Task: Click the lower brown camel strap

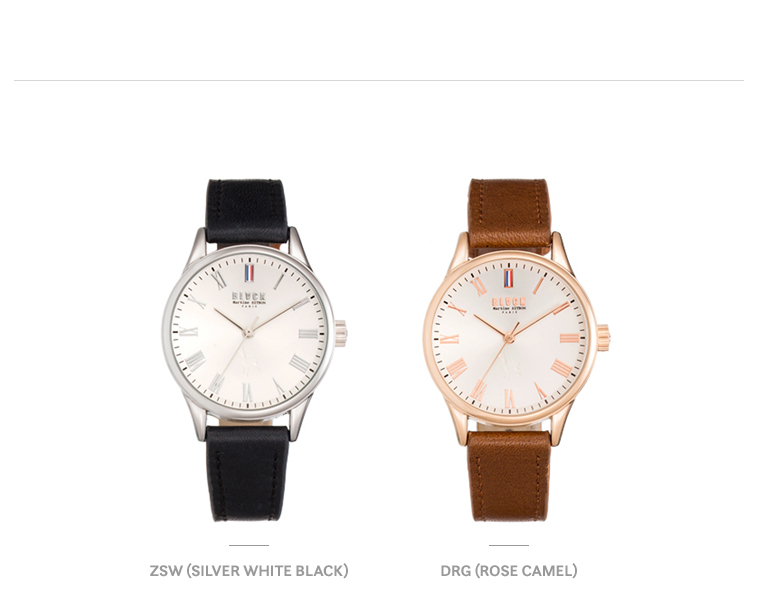Action: pos(509,476)
